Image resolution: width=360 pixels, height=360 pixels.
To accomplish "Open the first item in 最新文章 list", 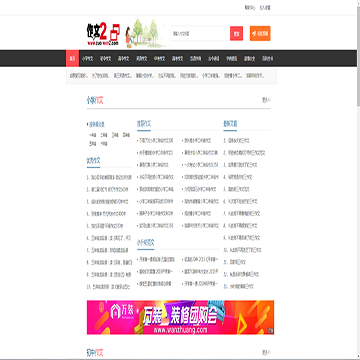I will point(238,141).
